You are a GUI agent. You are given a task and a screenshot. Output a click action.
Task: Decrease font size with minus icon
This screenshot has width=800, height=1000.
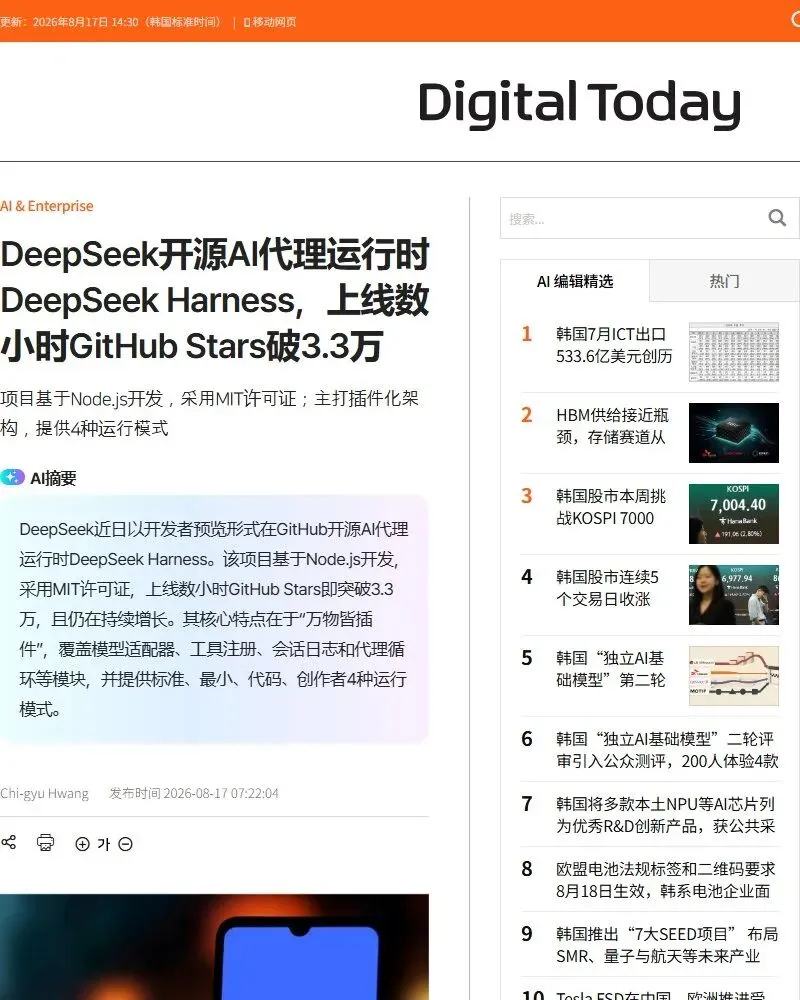click(126, 844)
